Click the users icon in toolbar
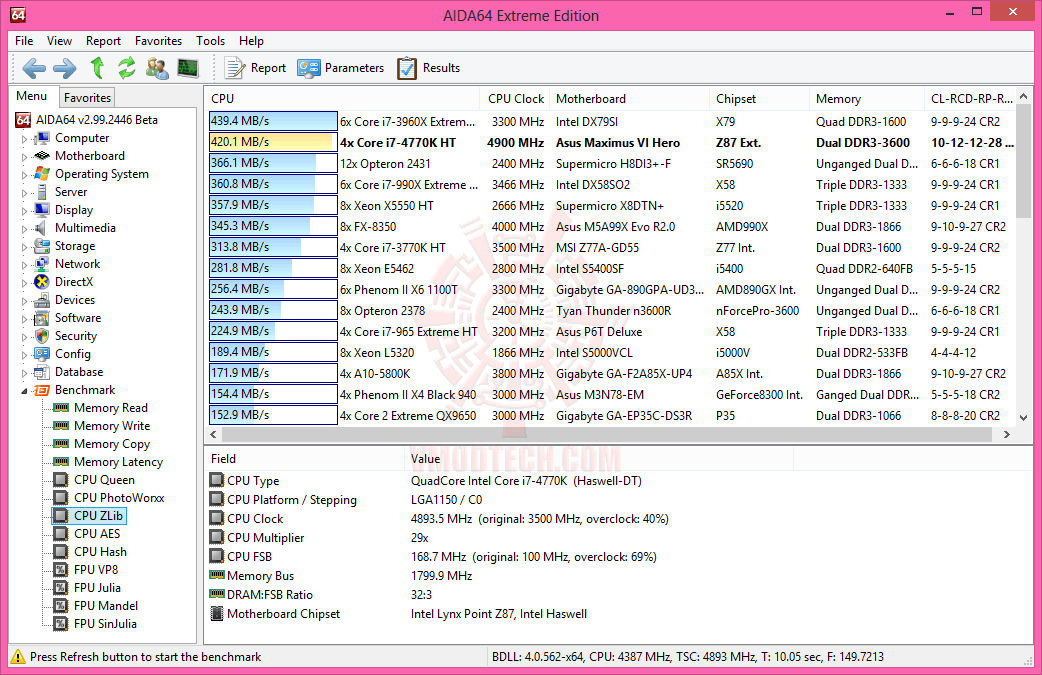This screenshot has width=1042, height=675. click(157, 68)
